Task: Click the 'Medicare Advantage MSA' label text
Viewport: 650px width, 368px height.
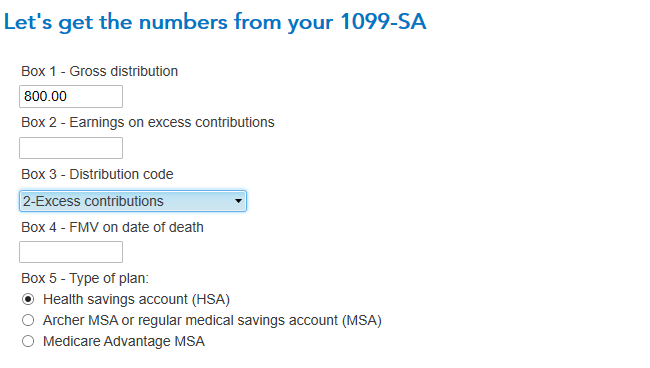Action: click(x=124, y=341)
